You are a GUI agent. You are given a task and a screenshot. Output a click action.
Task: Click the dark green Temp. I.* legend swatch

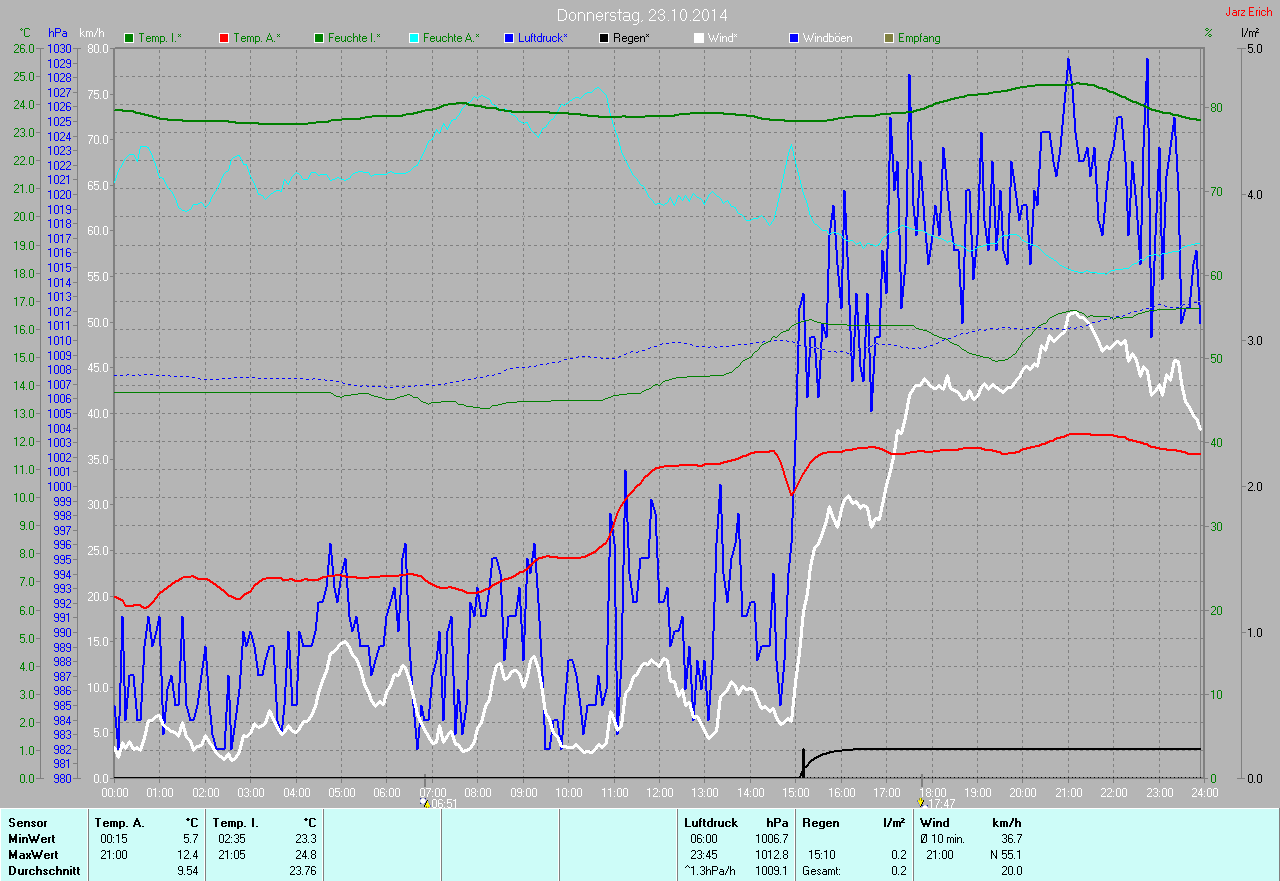(129, 38)
